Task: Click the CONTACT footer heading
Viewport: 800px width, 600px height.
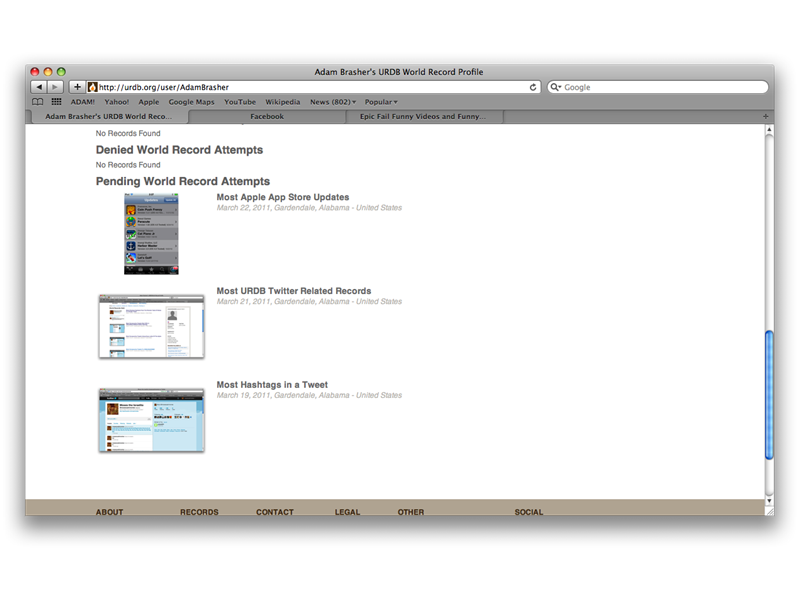Action: tap(275, 512)
